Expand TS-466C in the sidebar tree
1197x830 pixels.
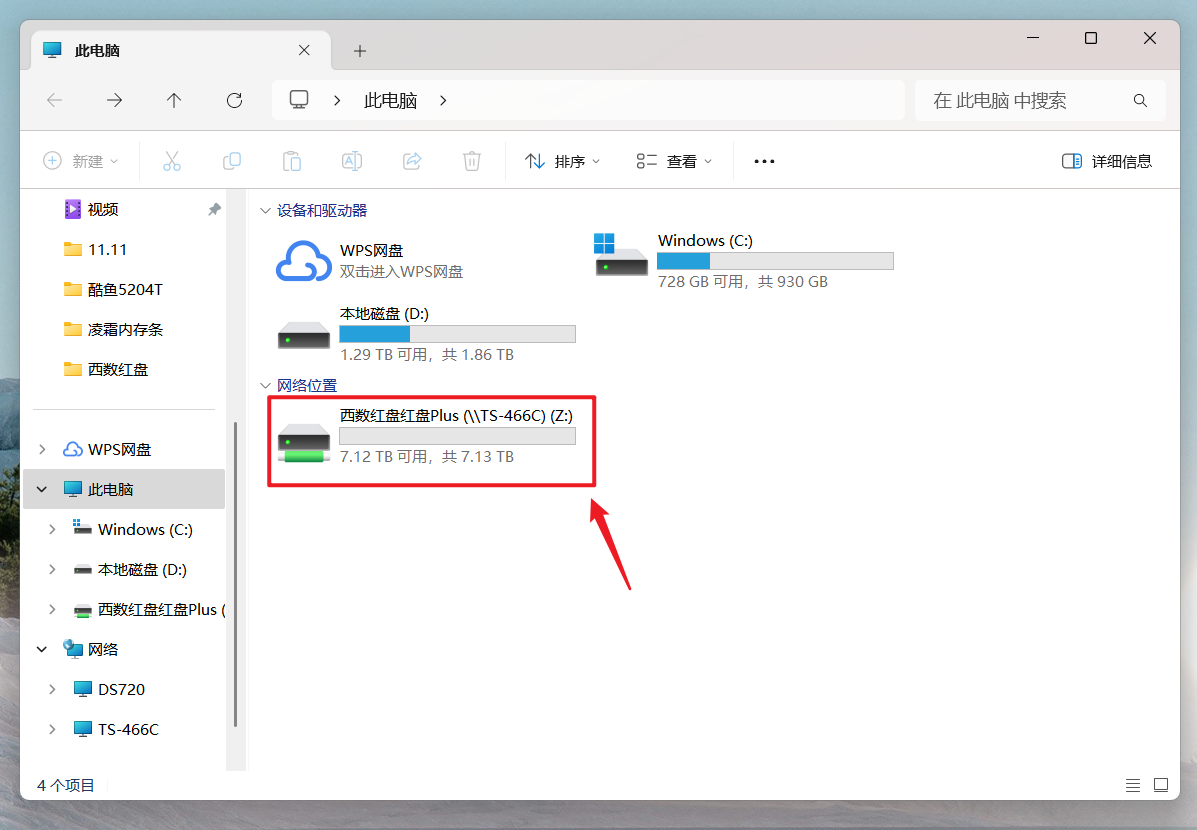point(52,729)
